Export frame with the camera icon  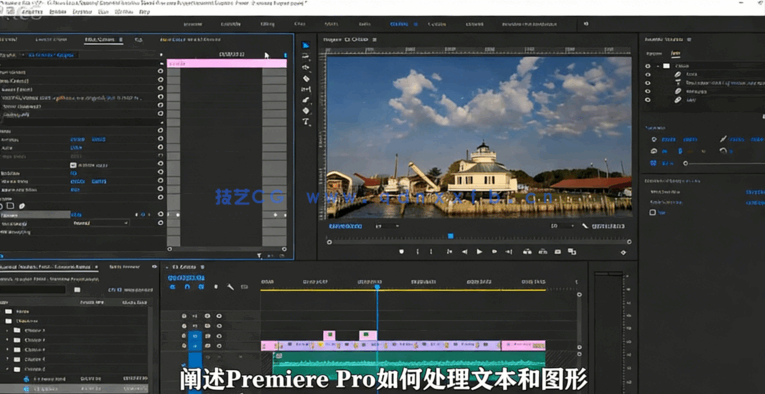(x=558, y=252)
